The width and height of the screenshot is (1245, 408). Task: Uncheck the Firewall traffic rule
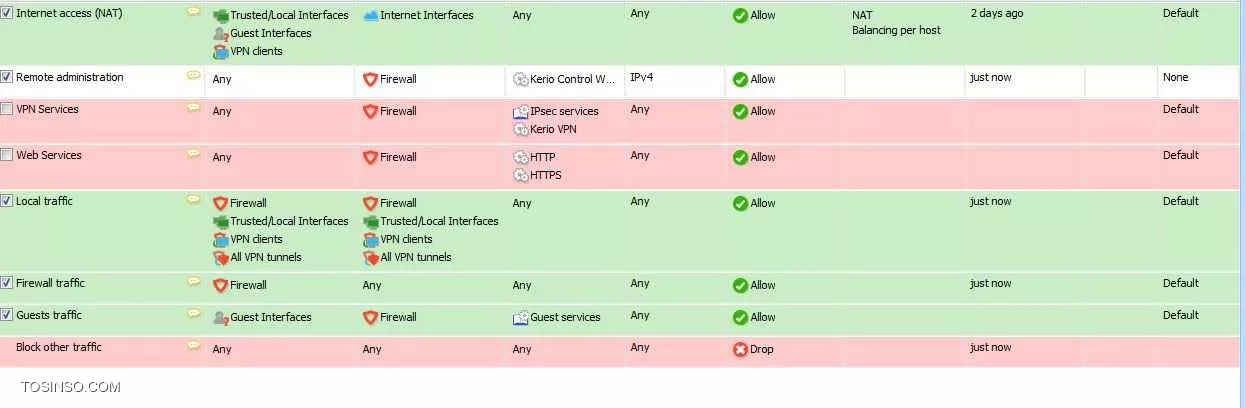tap(7, 283)
